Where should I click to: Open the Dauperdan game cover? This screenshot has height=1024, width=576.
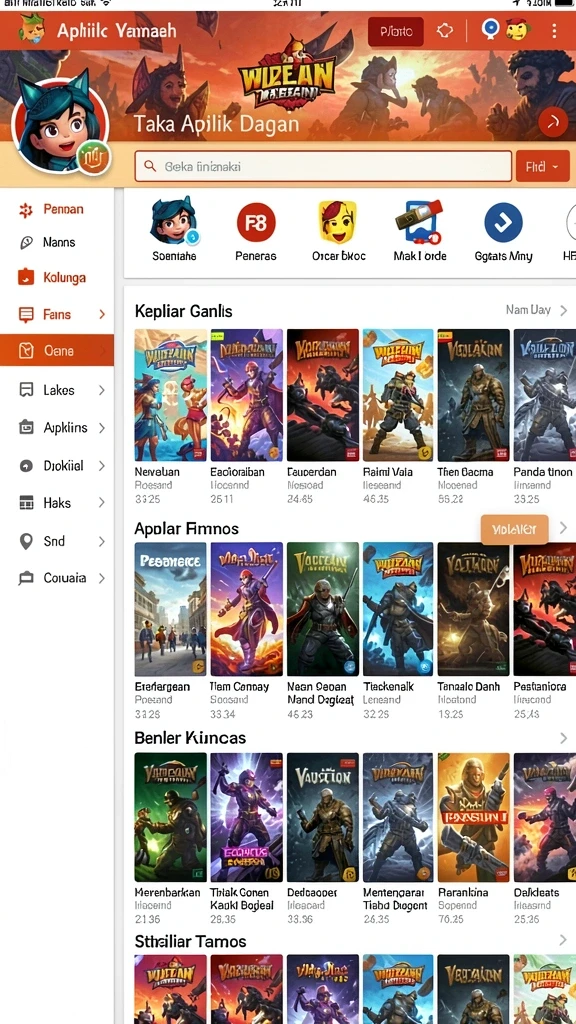[323, 395]
